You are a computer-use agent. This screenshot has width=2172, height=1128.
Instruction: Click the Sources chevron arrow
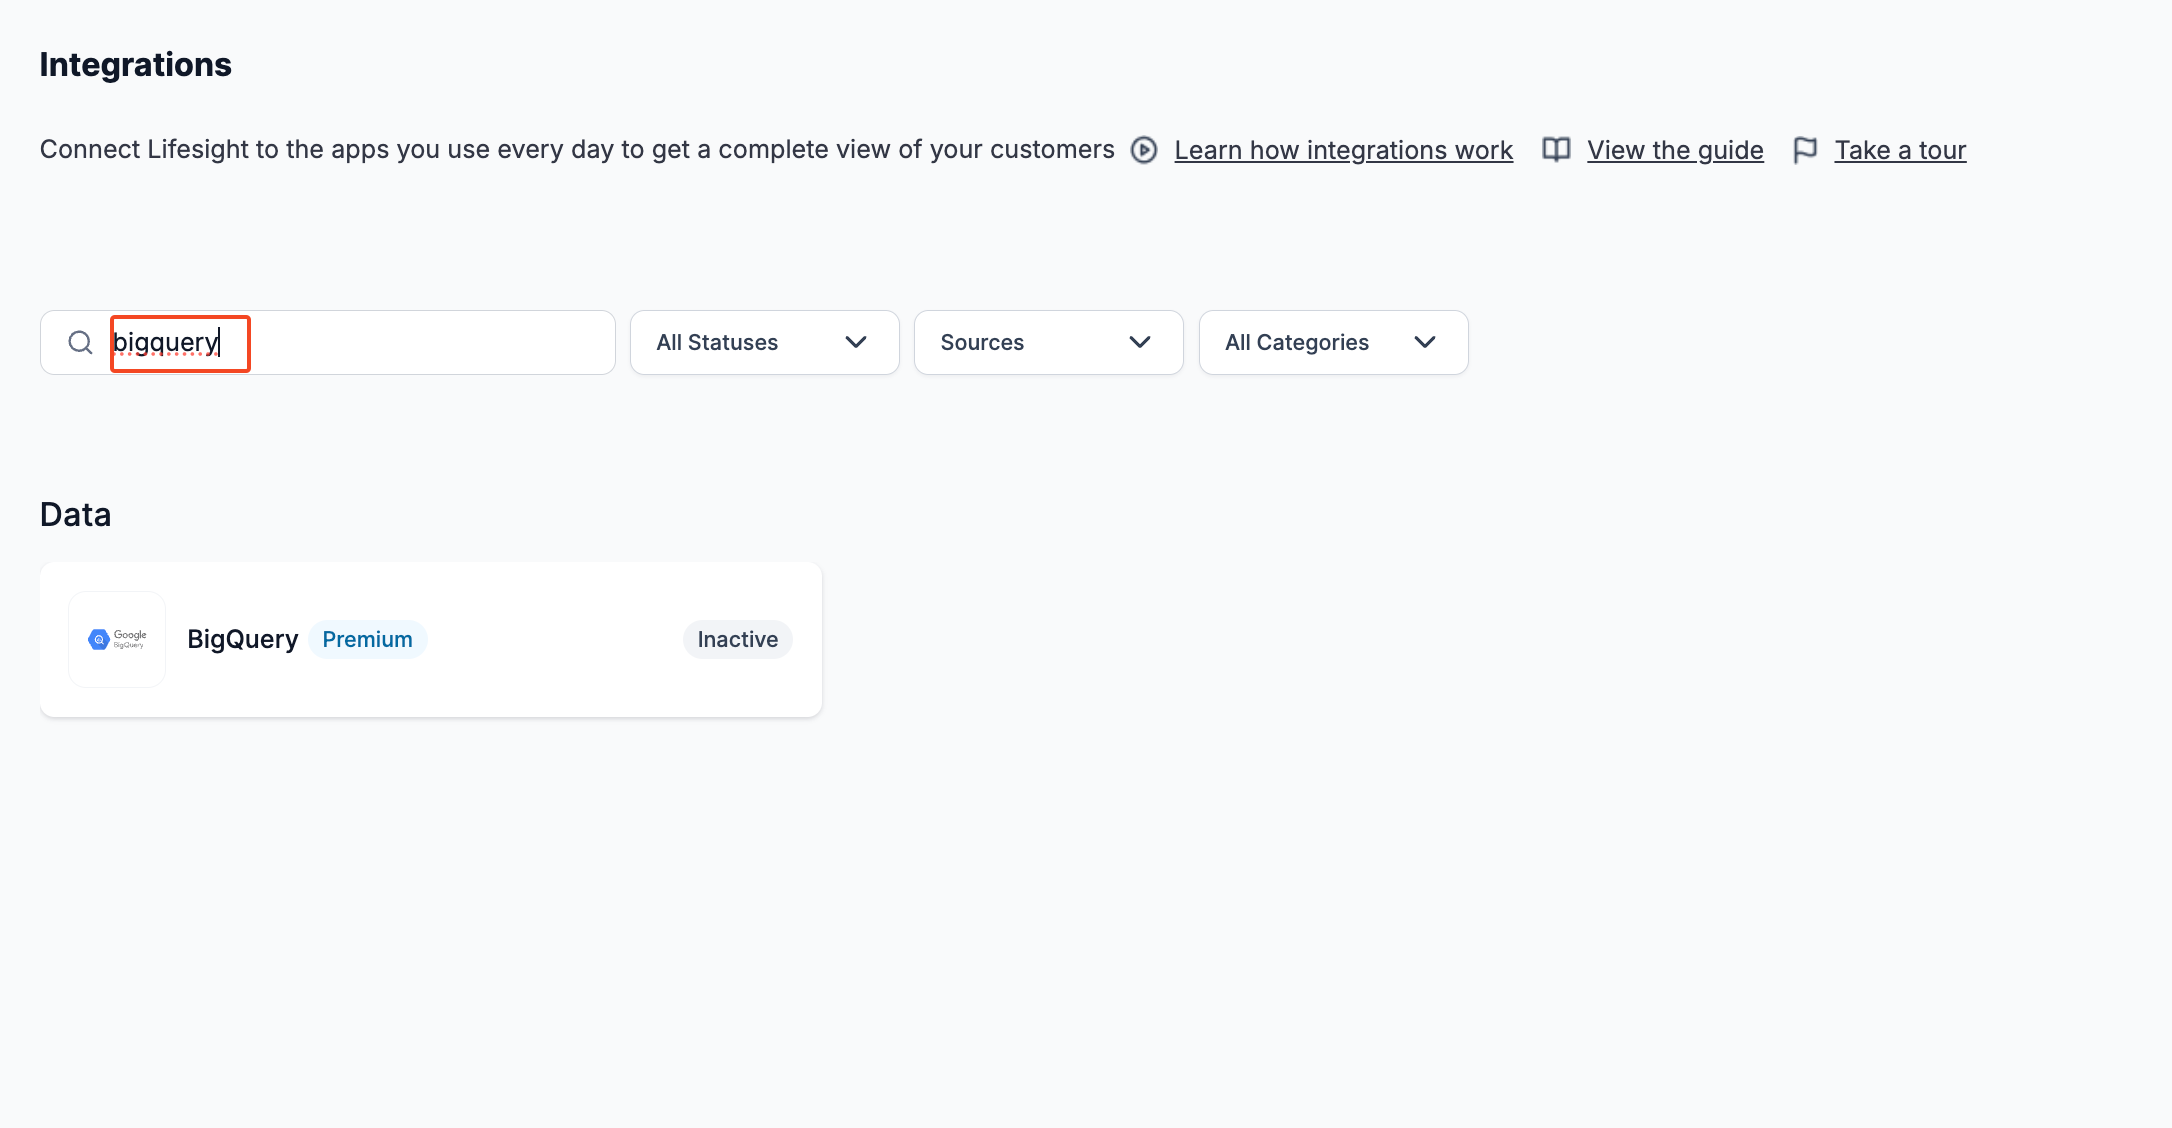click(1140, 342)
